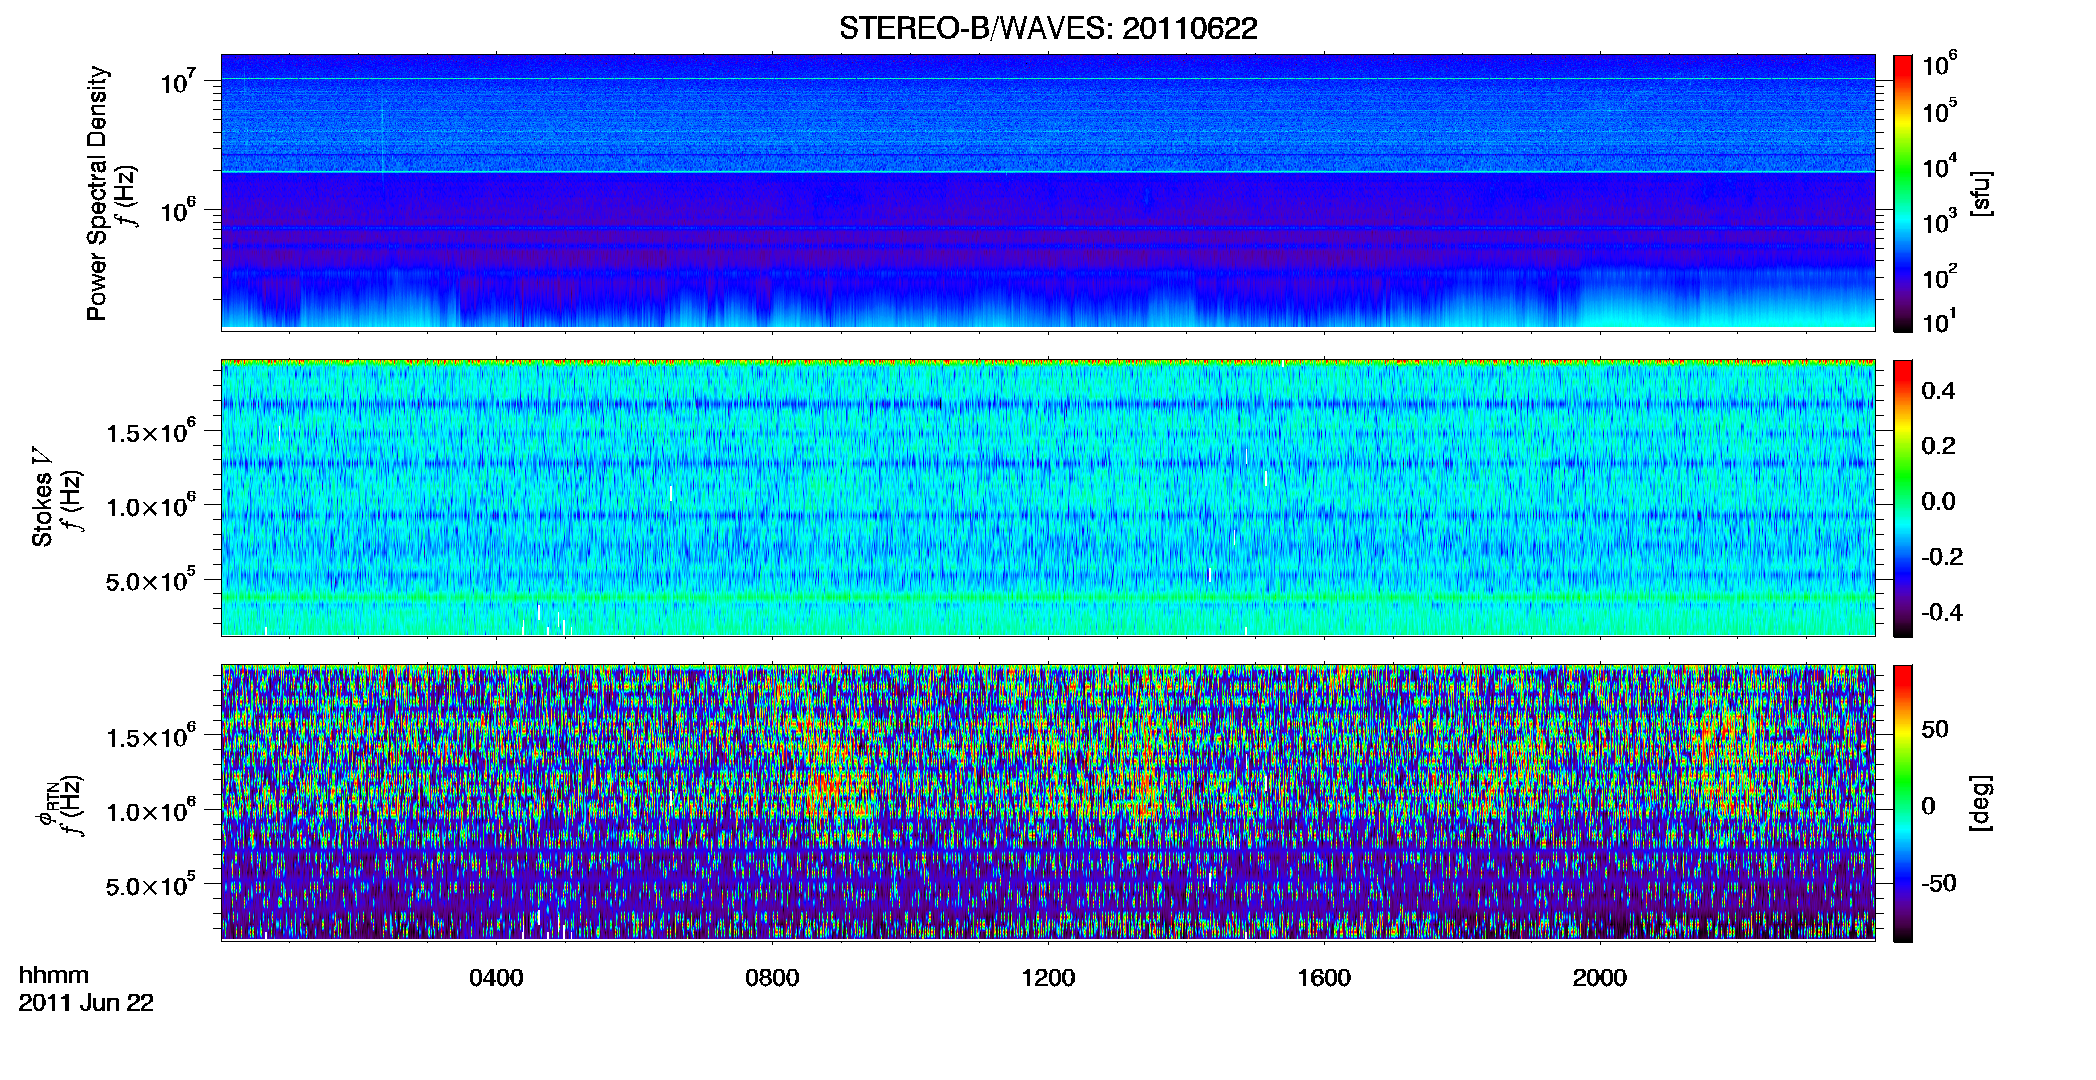Click the 0.0 value on Stokes colorbar

point(1938,501)
